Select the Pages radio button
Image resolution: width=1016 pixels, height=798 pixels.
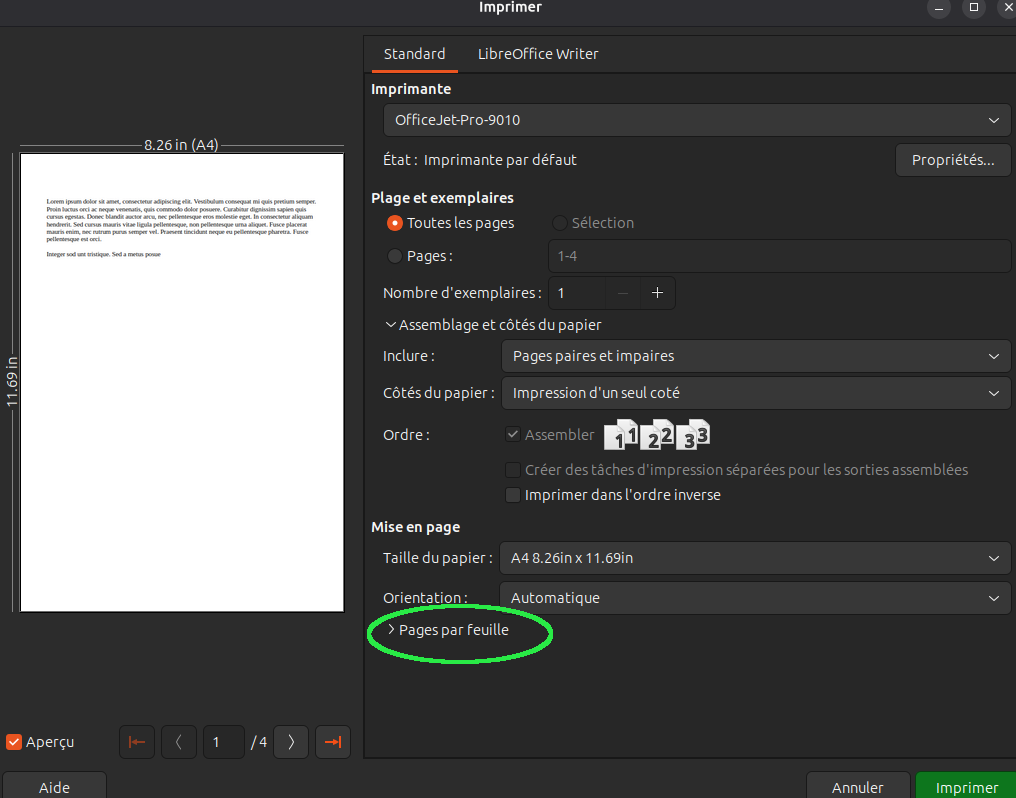point(395,256)
